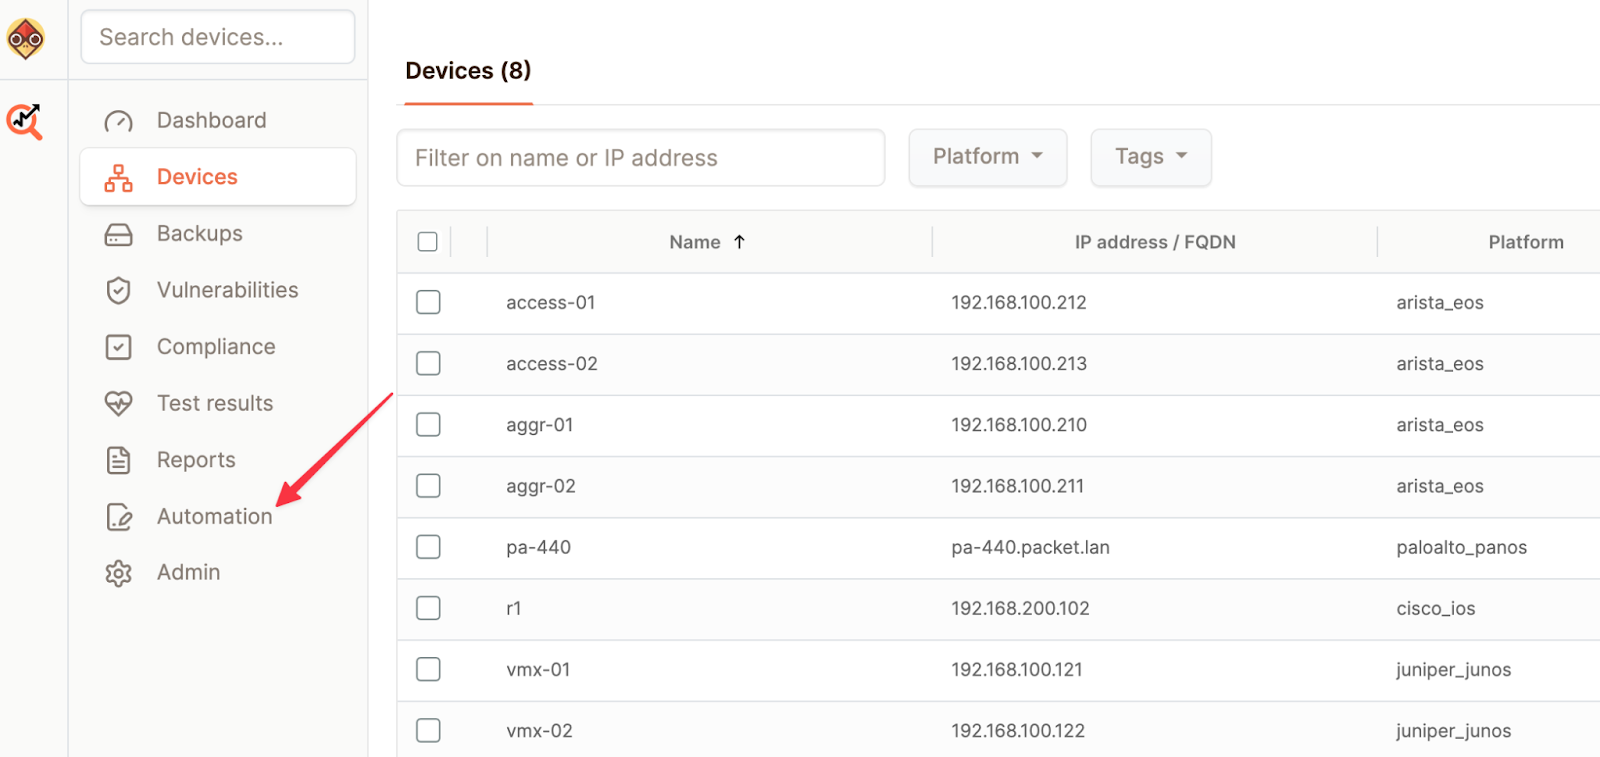
Task: Select the pa-440 row checkbox
Action: point(428,547)
